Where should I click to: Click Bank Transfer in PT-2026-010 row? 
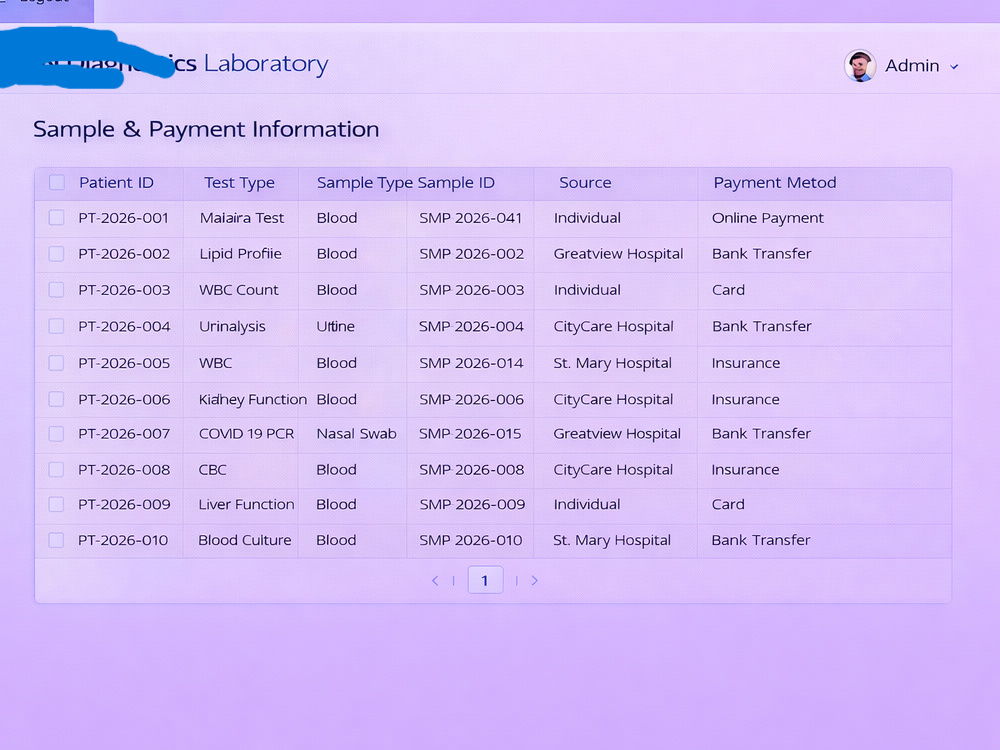click(761, 540)
